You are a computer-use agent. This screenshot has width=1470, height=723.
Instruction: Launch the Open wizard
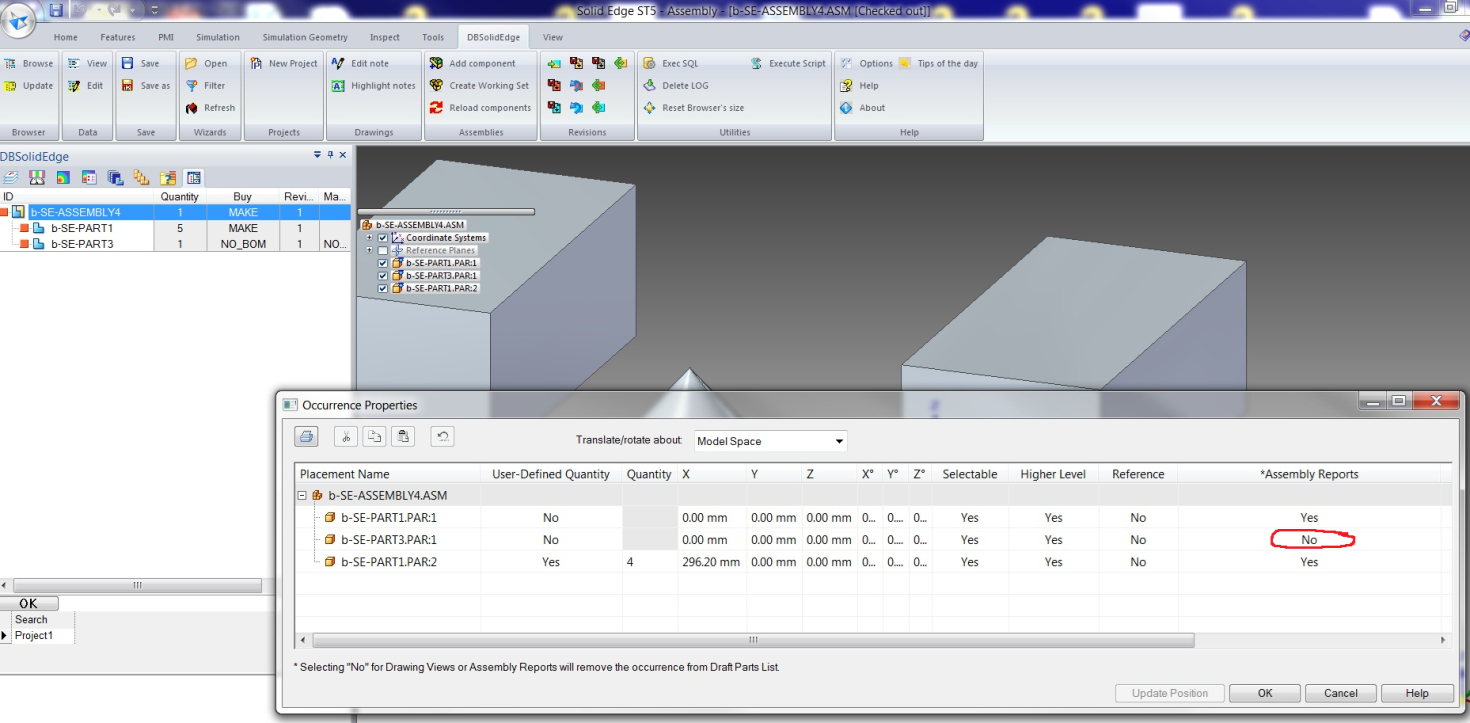[x=206, y=64]
